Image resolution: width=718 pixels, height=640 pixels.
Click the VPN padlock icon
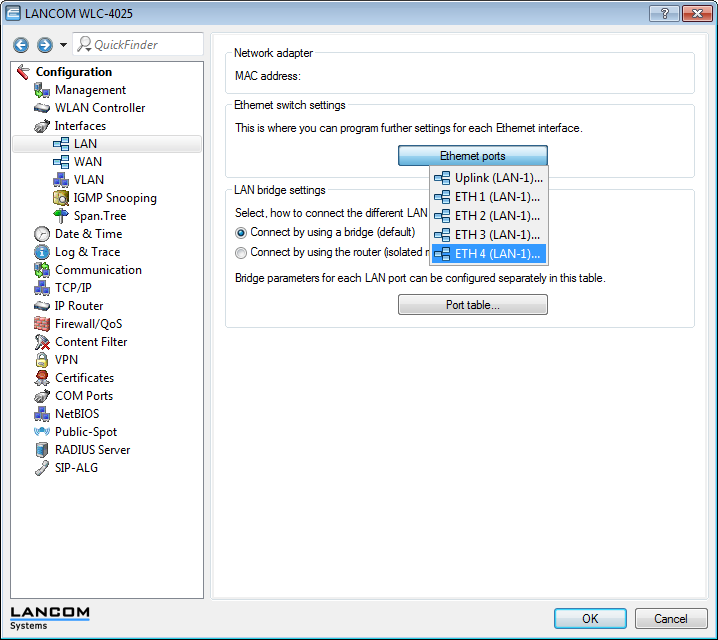pyautogui.click(x=42, y=360)
